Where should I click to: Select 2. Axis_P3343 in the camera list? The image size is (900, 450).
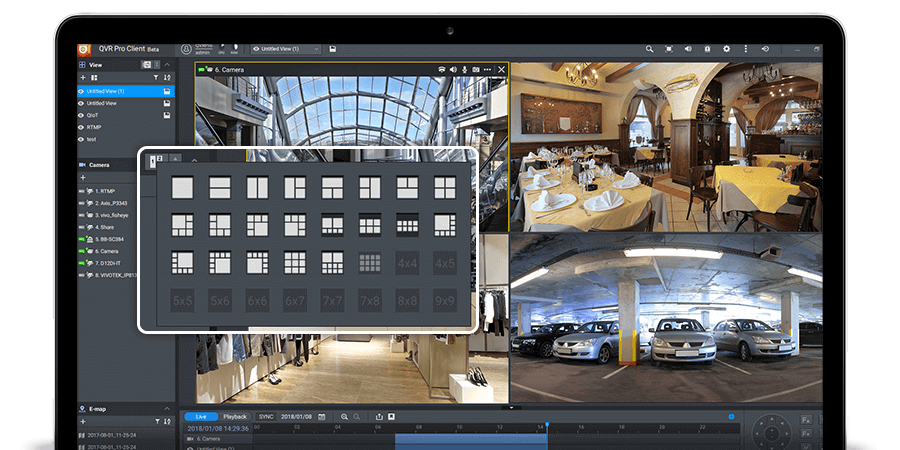click(108, 202)
